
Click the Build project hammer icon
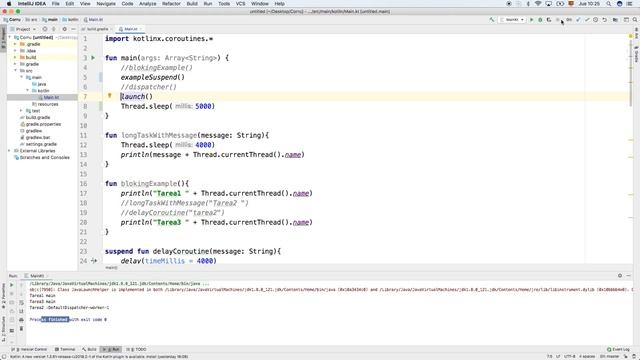(x=492, y=20)
